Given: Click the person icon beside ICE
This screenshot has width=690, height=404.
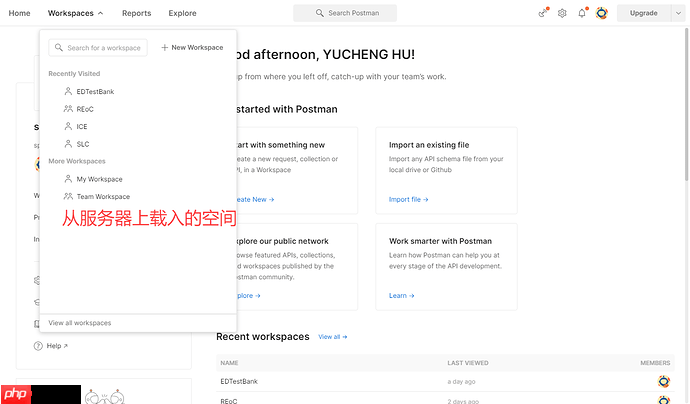Looking at the screenshot, I should [68, 126].
